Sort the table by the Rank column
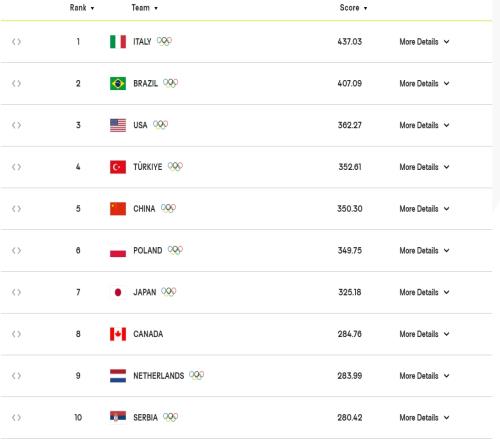Image resolution: width=500 pixels, height=440 pixels. (x=82, y=8)
